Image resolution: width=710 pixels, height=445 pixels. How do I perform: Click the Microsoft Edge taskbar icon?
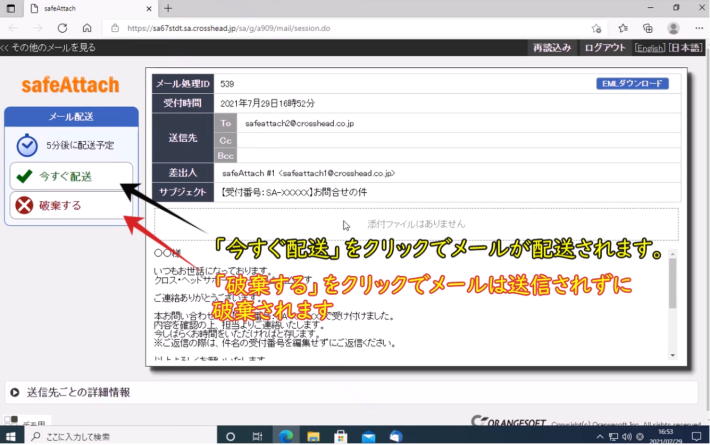(x=286, y=436)
